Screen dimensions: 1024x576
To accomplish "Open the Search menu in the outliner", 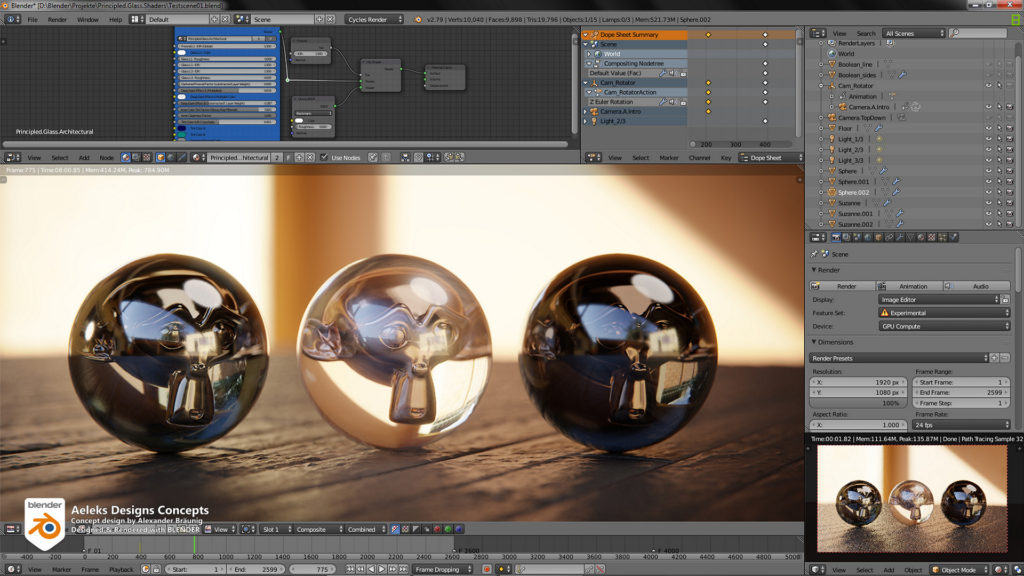I will pyautogui.click(x=866, y=33).
